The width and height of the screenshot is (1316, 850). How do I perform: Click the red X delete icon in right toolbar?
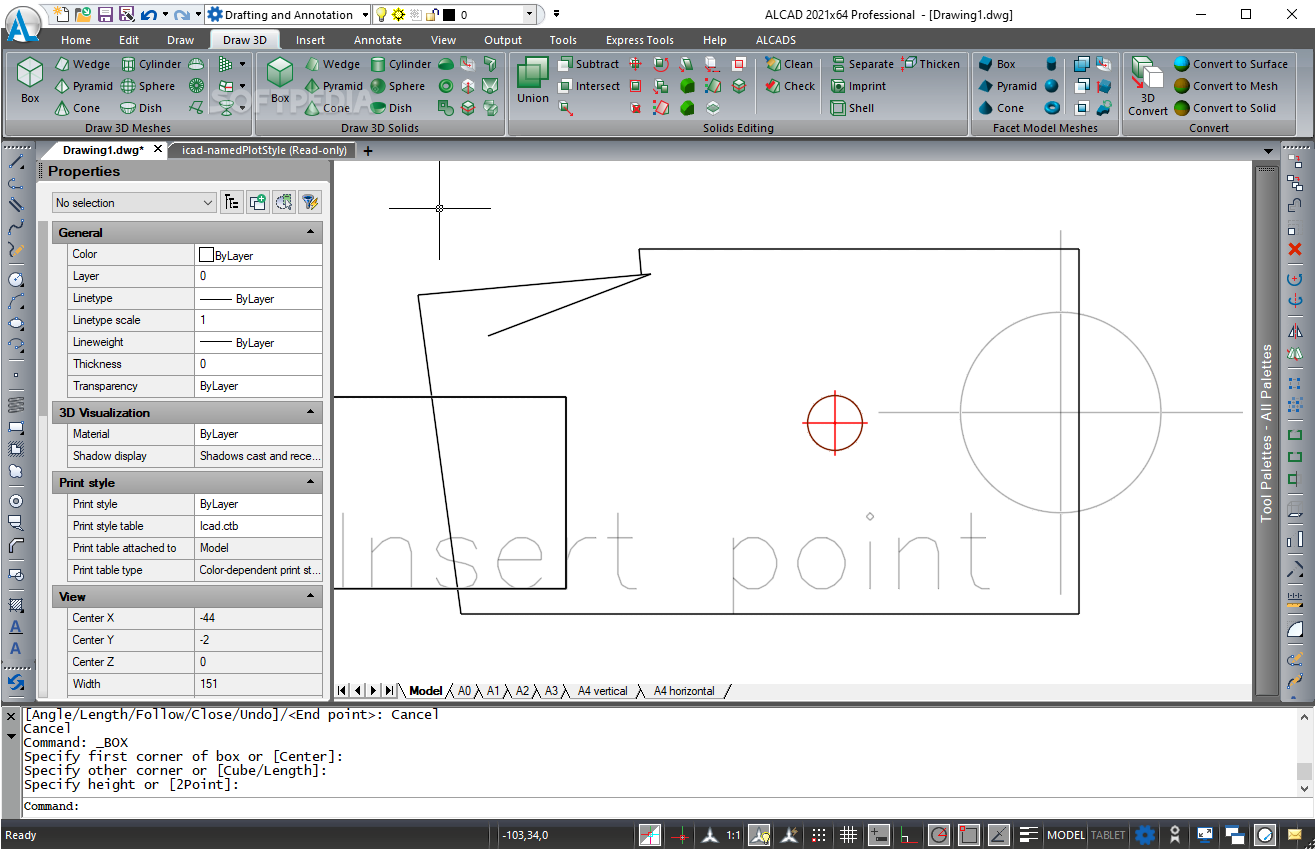tap(1295, 248)
